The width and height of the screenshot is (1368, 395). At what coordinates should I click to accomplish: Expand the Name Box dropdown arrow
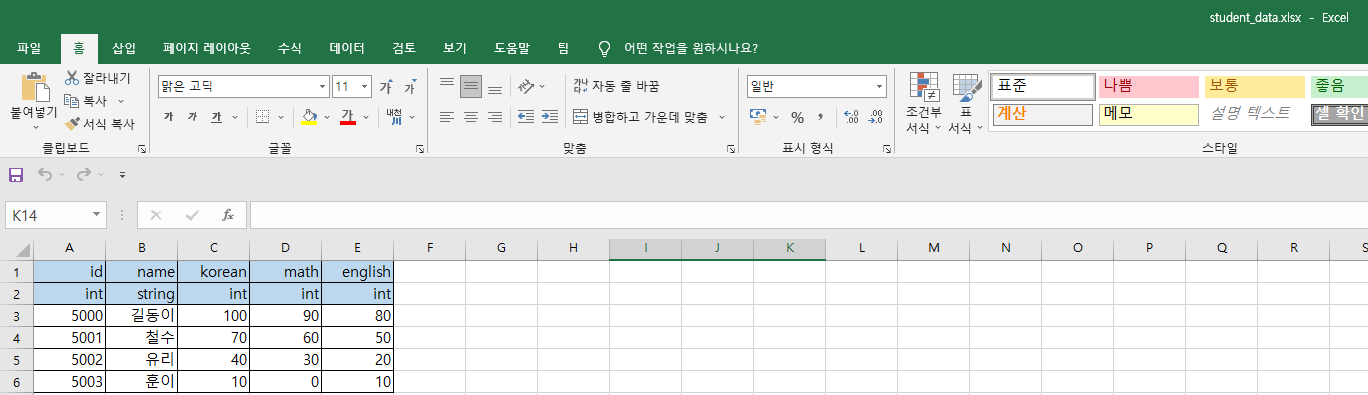(96, 215)
